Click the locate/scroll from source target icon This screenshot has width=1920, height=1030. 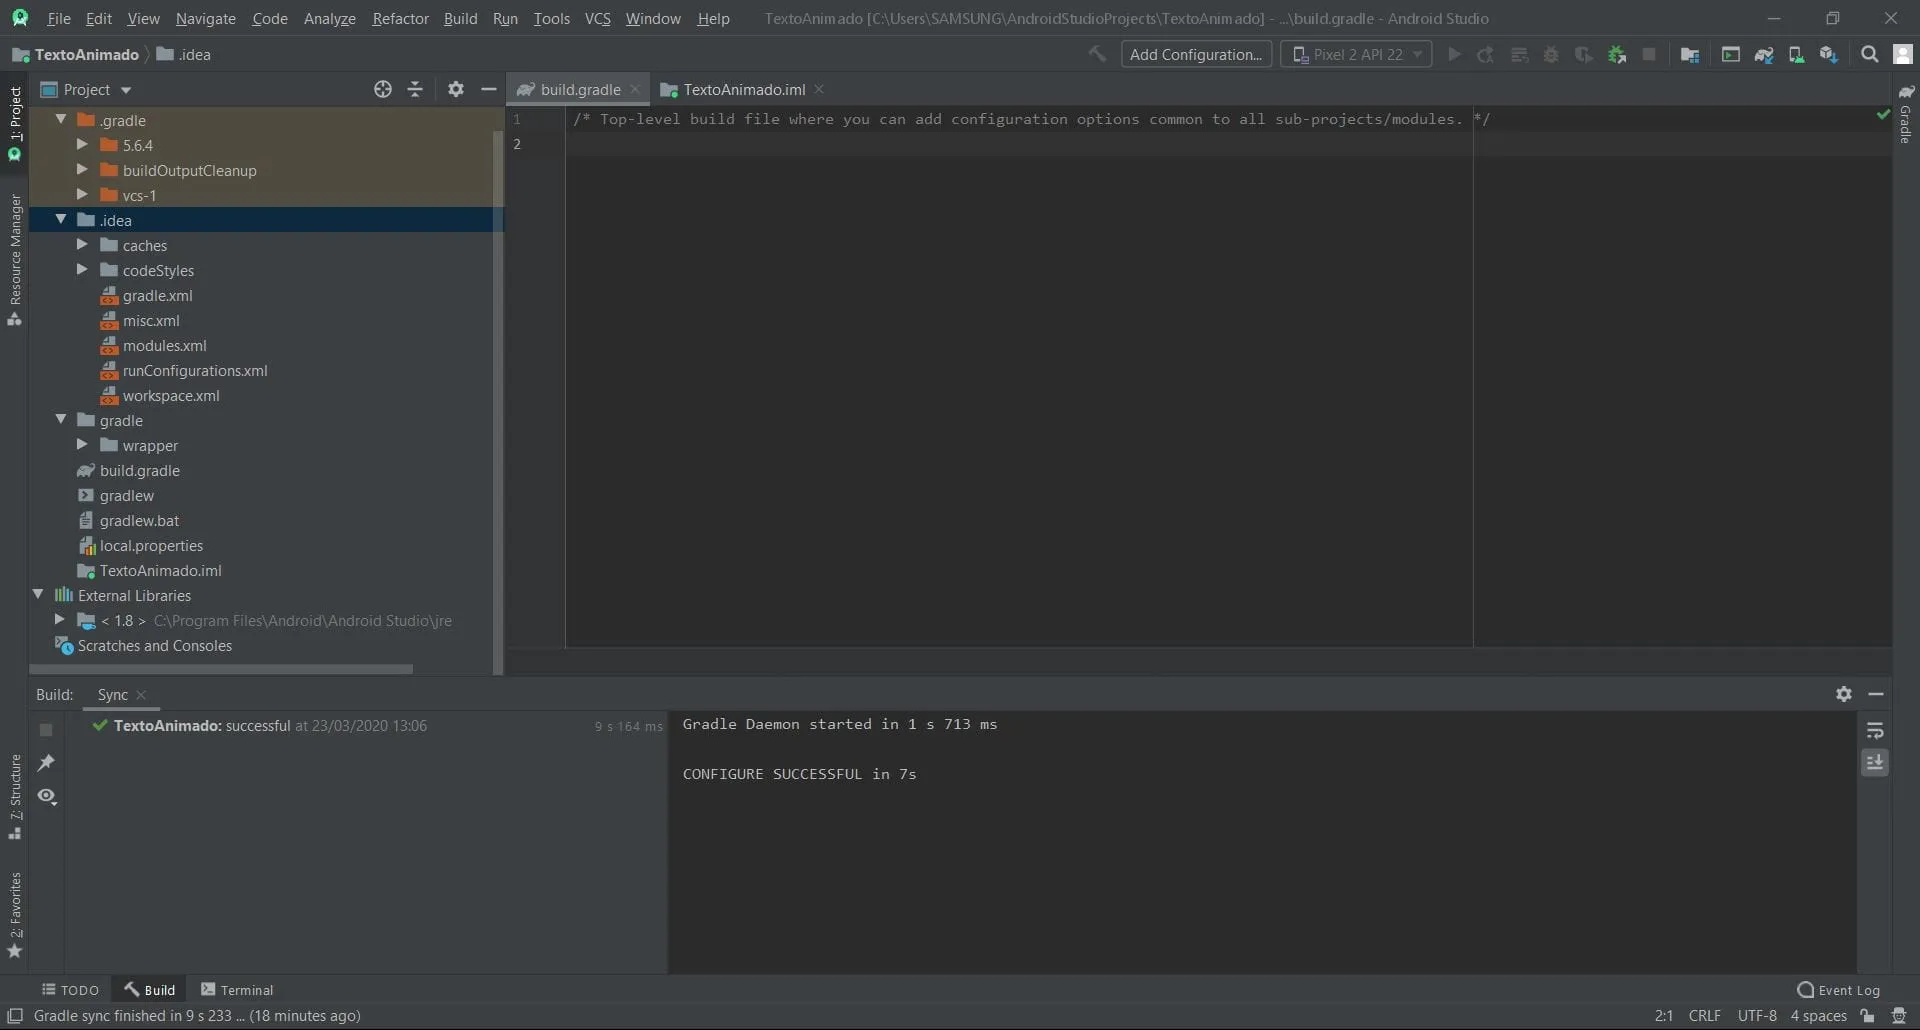pyautogui.click(x=383, y=89)
